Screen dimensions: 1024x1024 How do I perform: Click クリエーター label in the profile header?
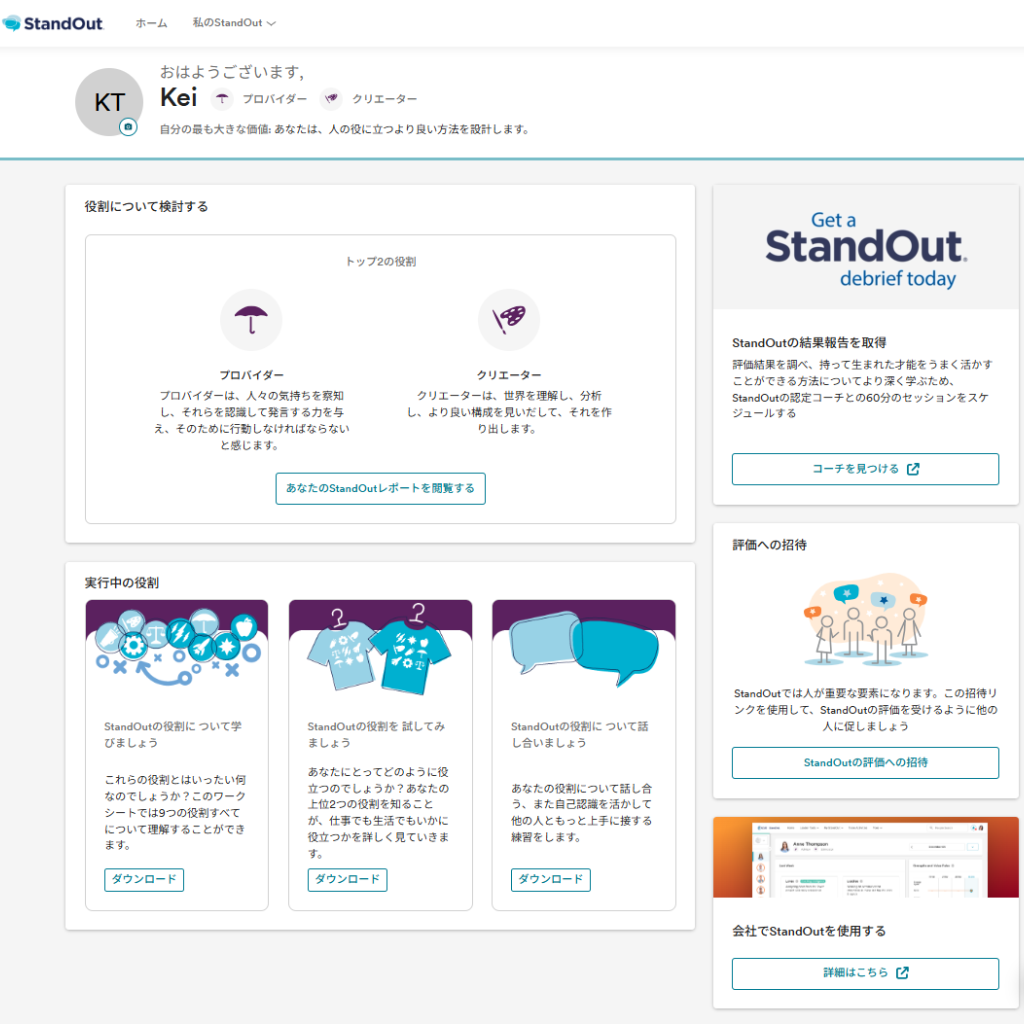tap(385, 99)
